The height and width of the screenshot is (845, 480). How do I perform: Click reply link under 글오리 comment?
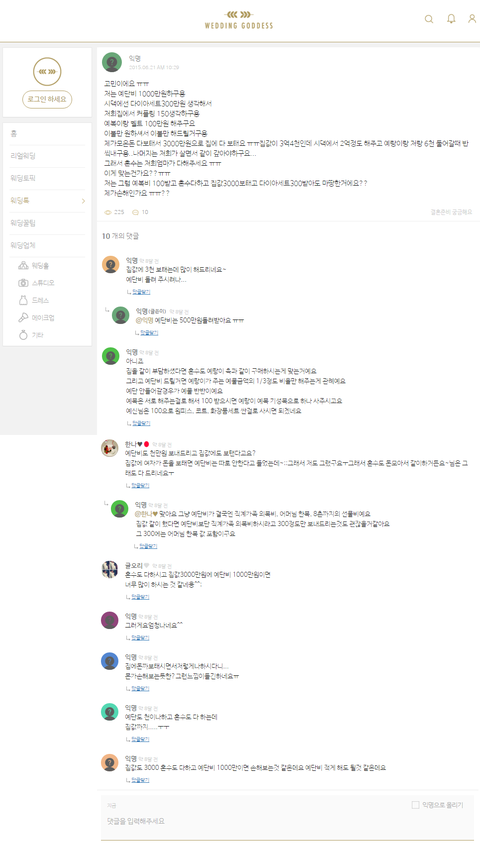click(140, 597)
